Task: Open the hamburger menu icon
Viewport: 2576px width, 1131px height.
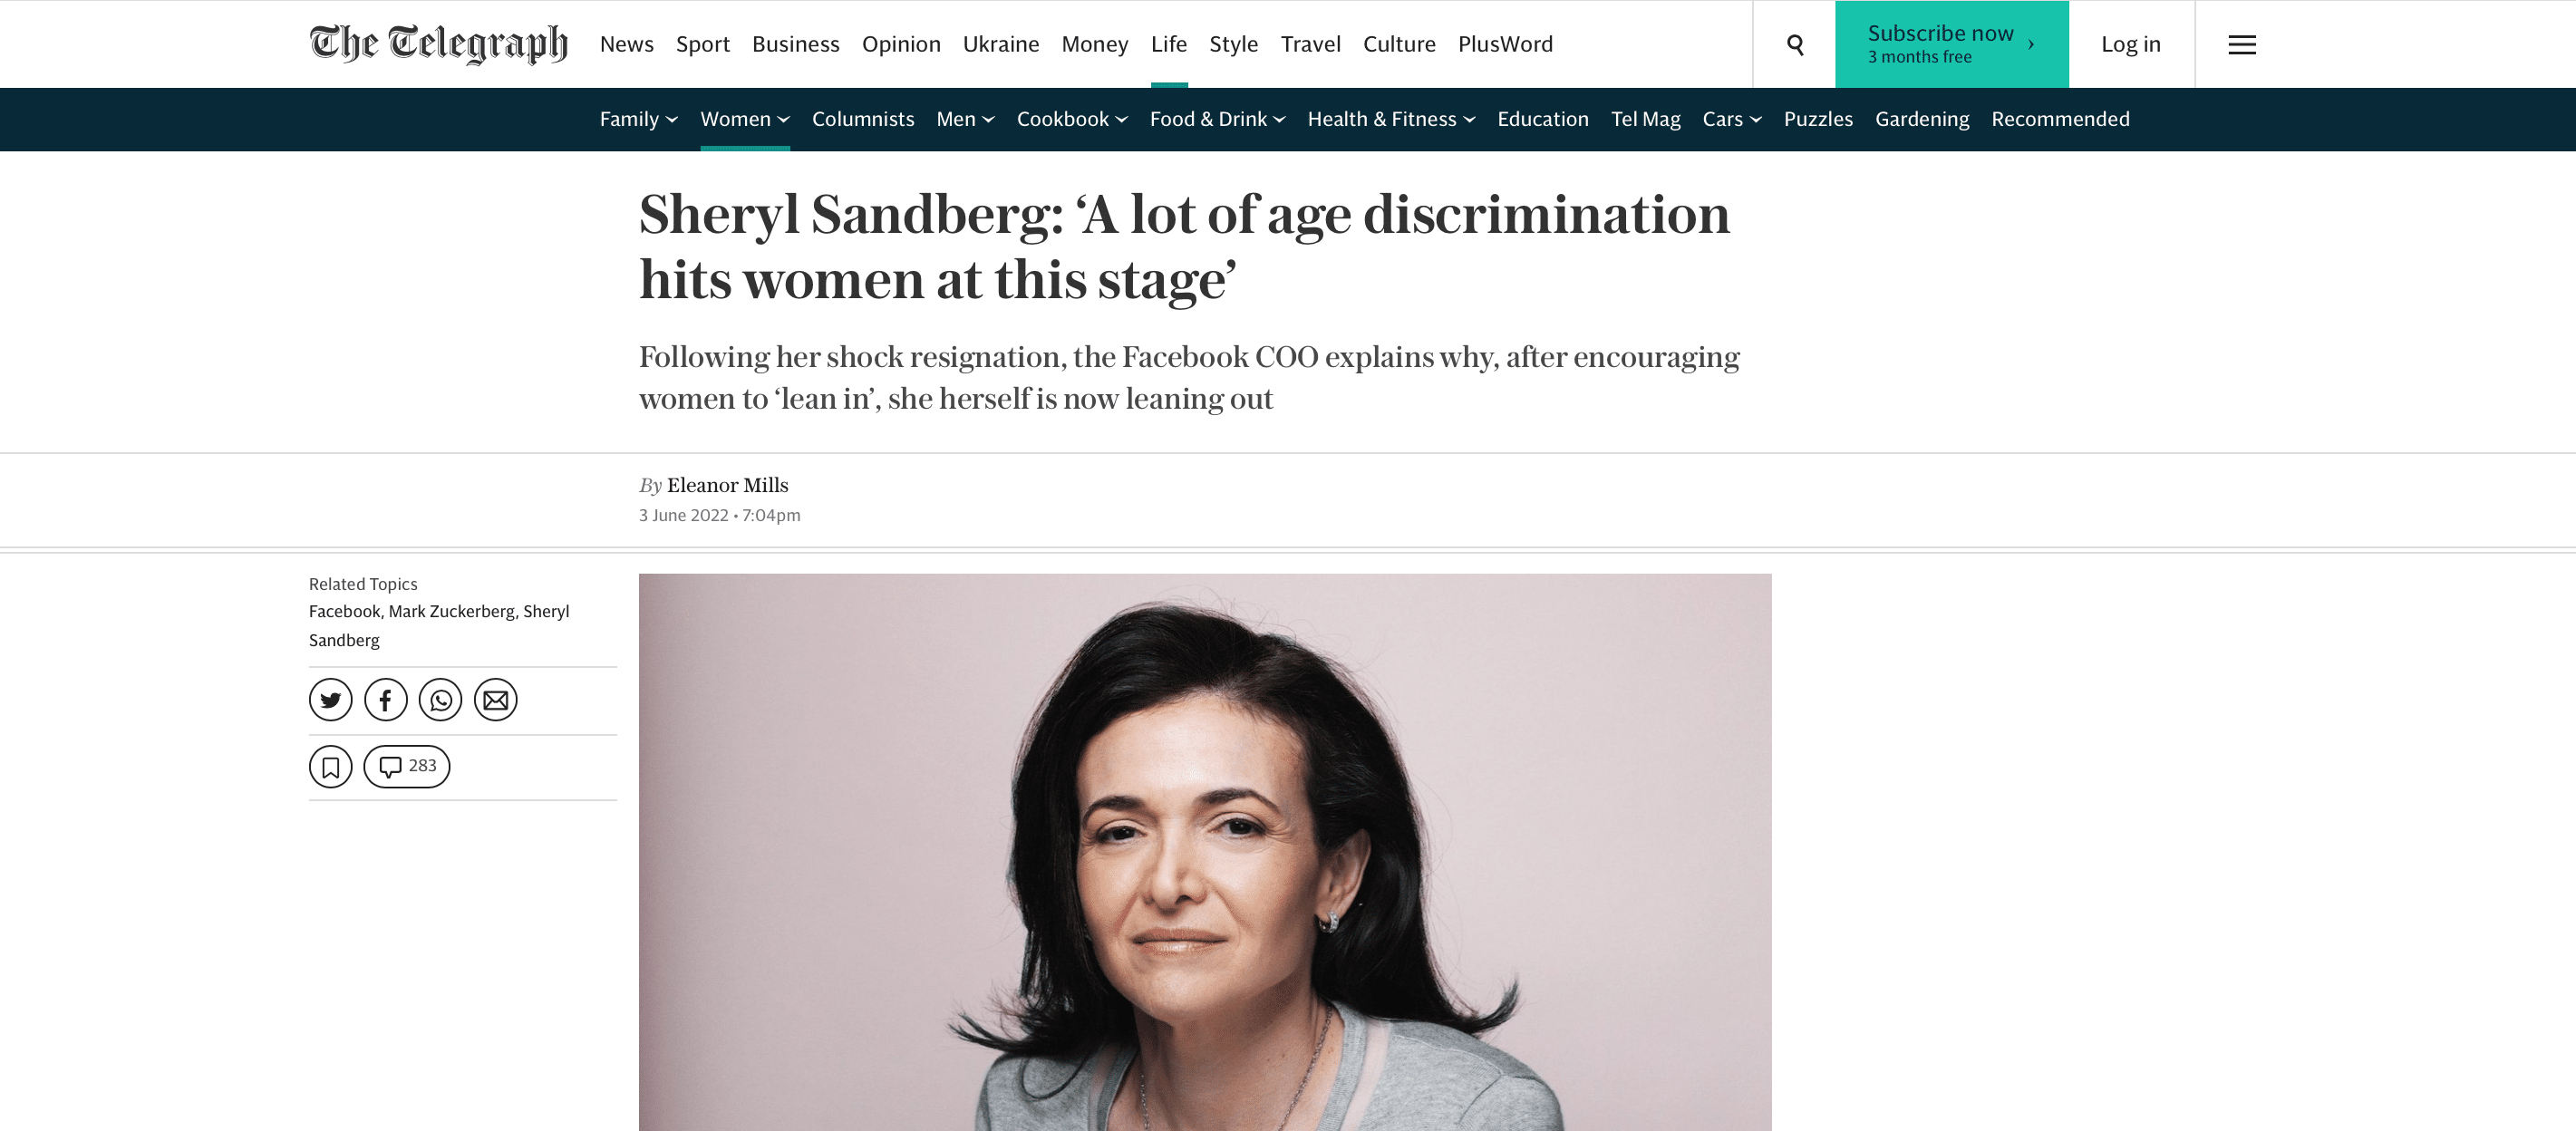Action: (2241, 45)
